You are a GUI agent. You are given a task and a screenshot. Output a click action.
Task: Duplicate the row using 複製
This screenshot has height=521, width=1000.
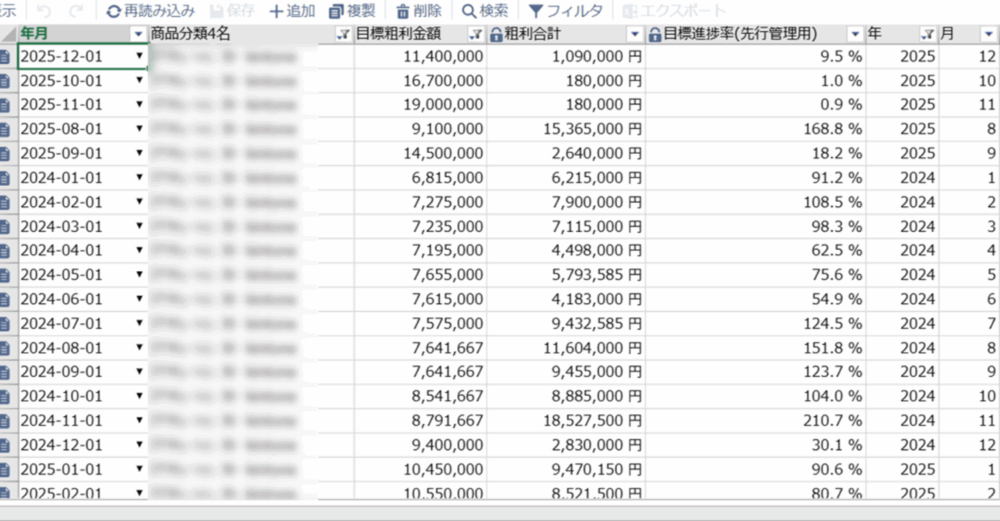(354, 11)
